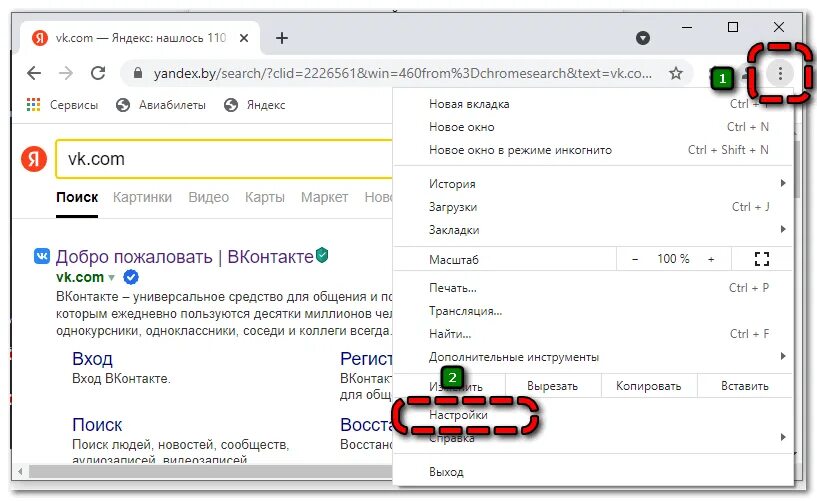Click the padlock site info icon
The height and width of the screenshot is (501, 817).
coord(138,73)
